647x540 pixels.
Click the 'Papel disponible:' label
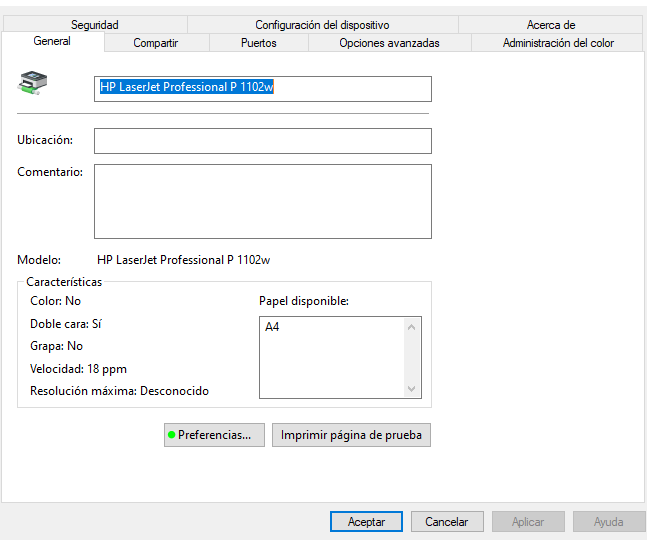coord(304,301)
